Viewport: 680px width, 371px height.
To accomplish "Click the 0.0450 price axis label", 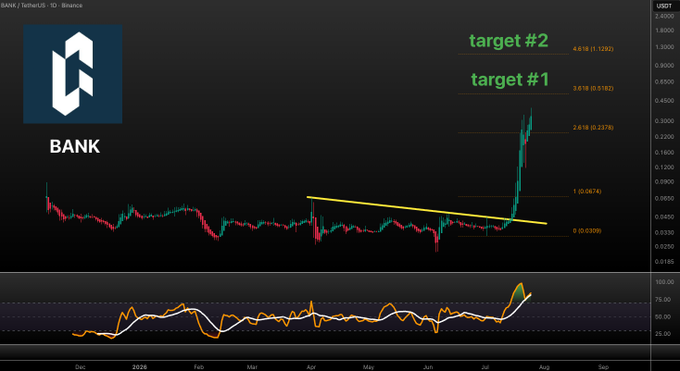I will click(664, 217).
